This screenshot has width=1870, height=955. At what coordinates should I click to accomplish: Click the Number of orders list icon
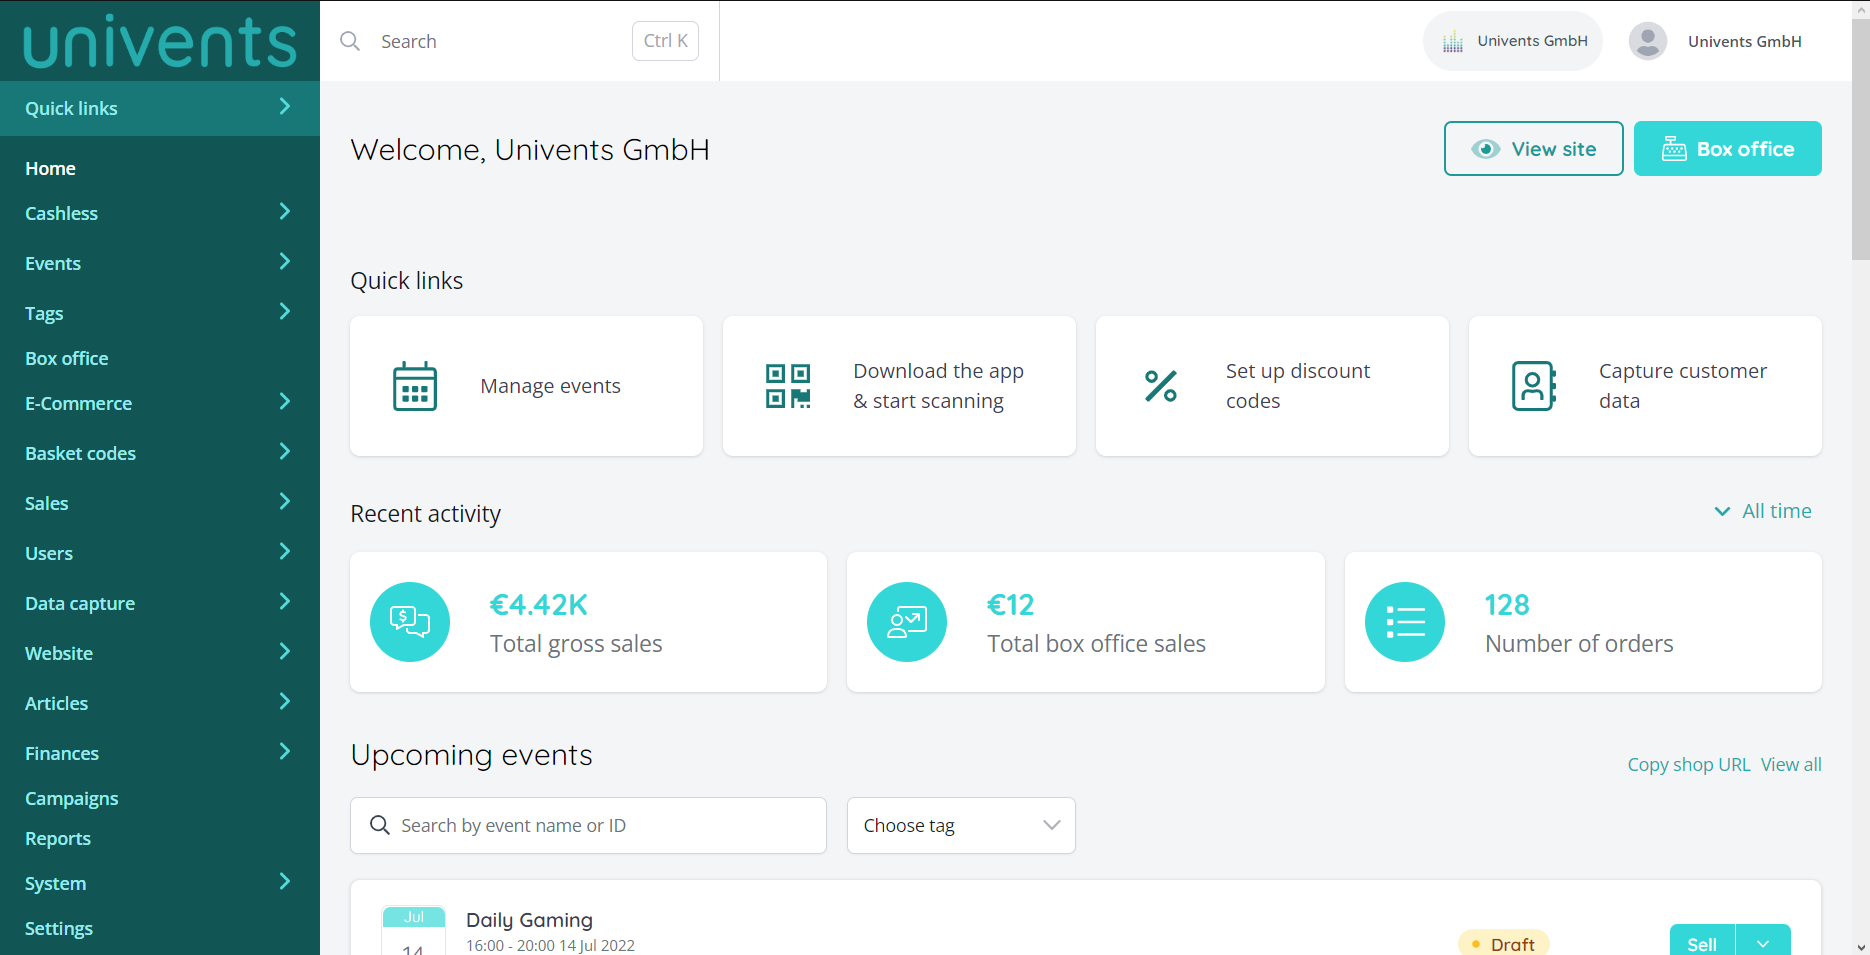coord(1405,622)
